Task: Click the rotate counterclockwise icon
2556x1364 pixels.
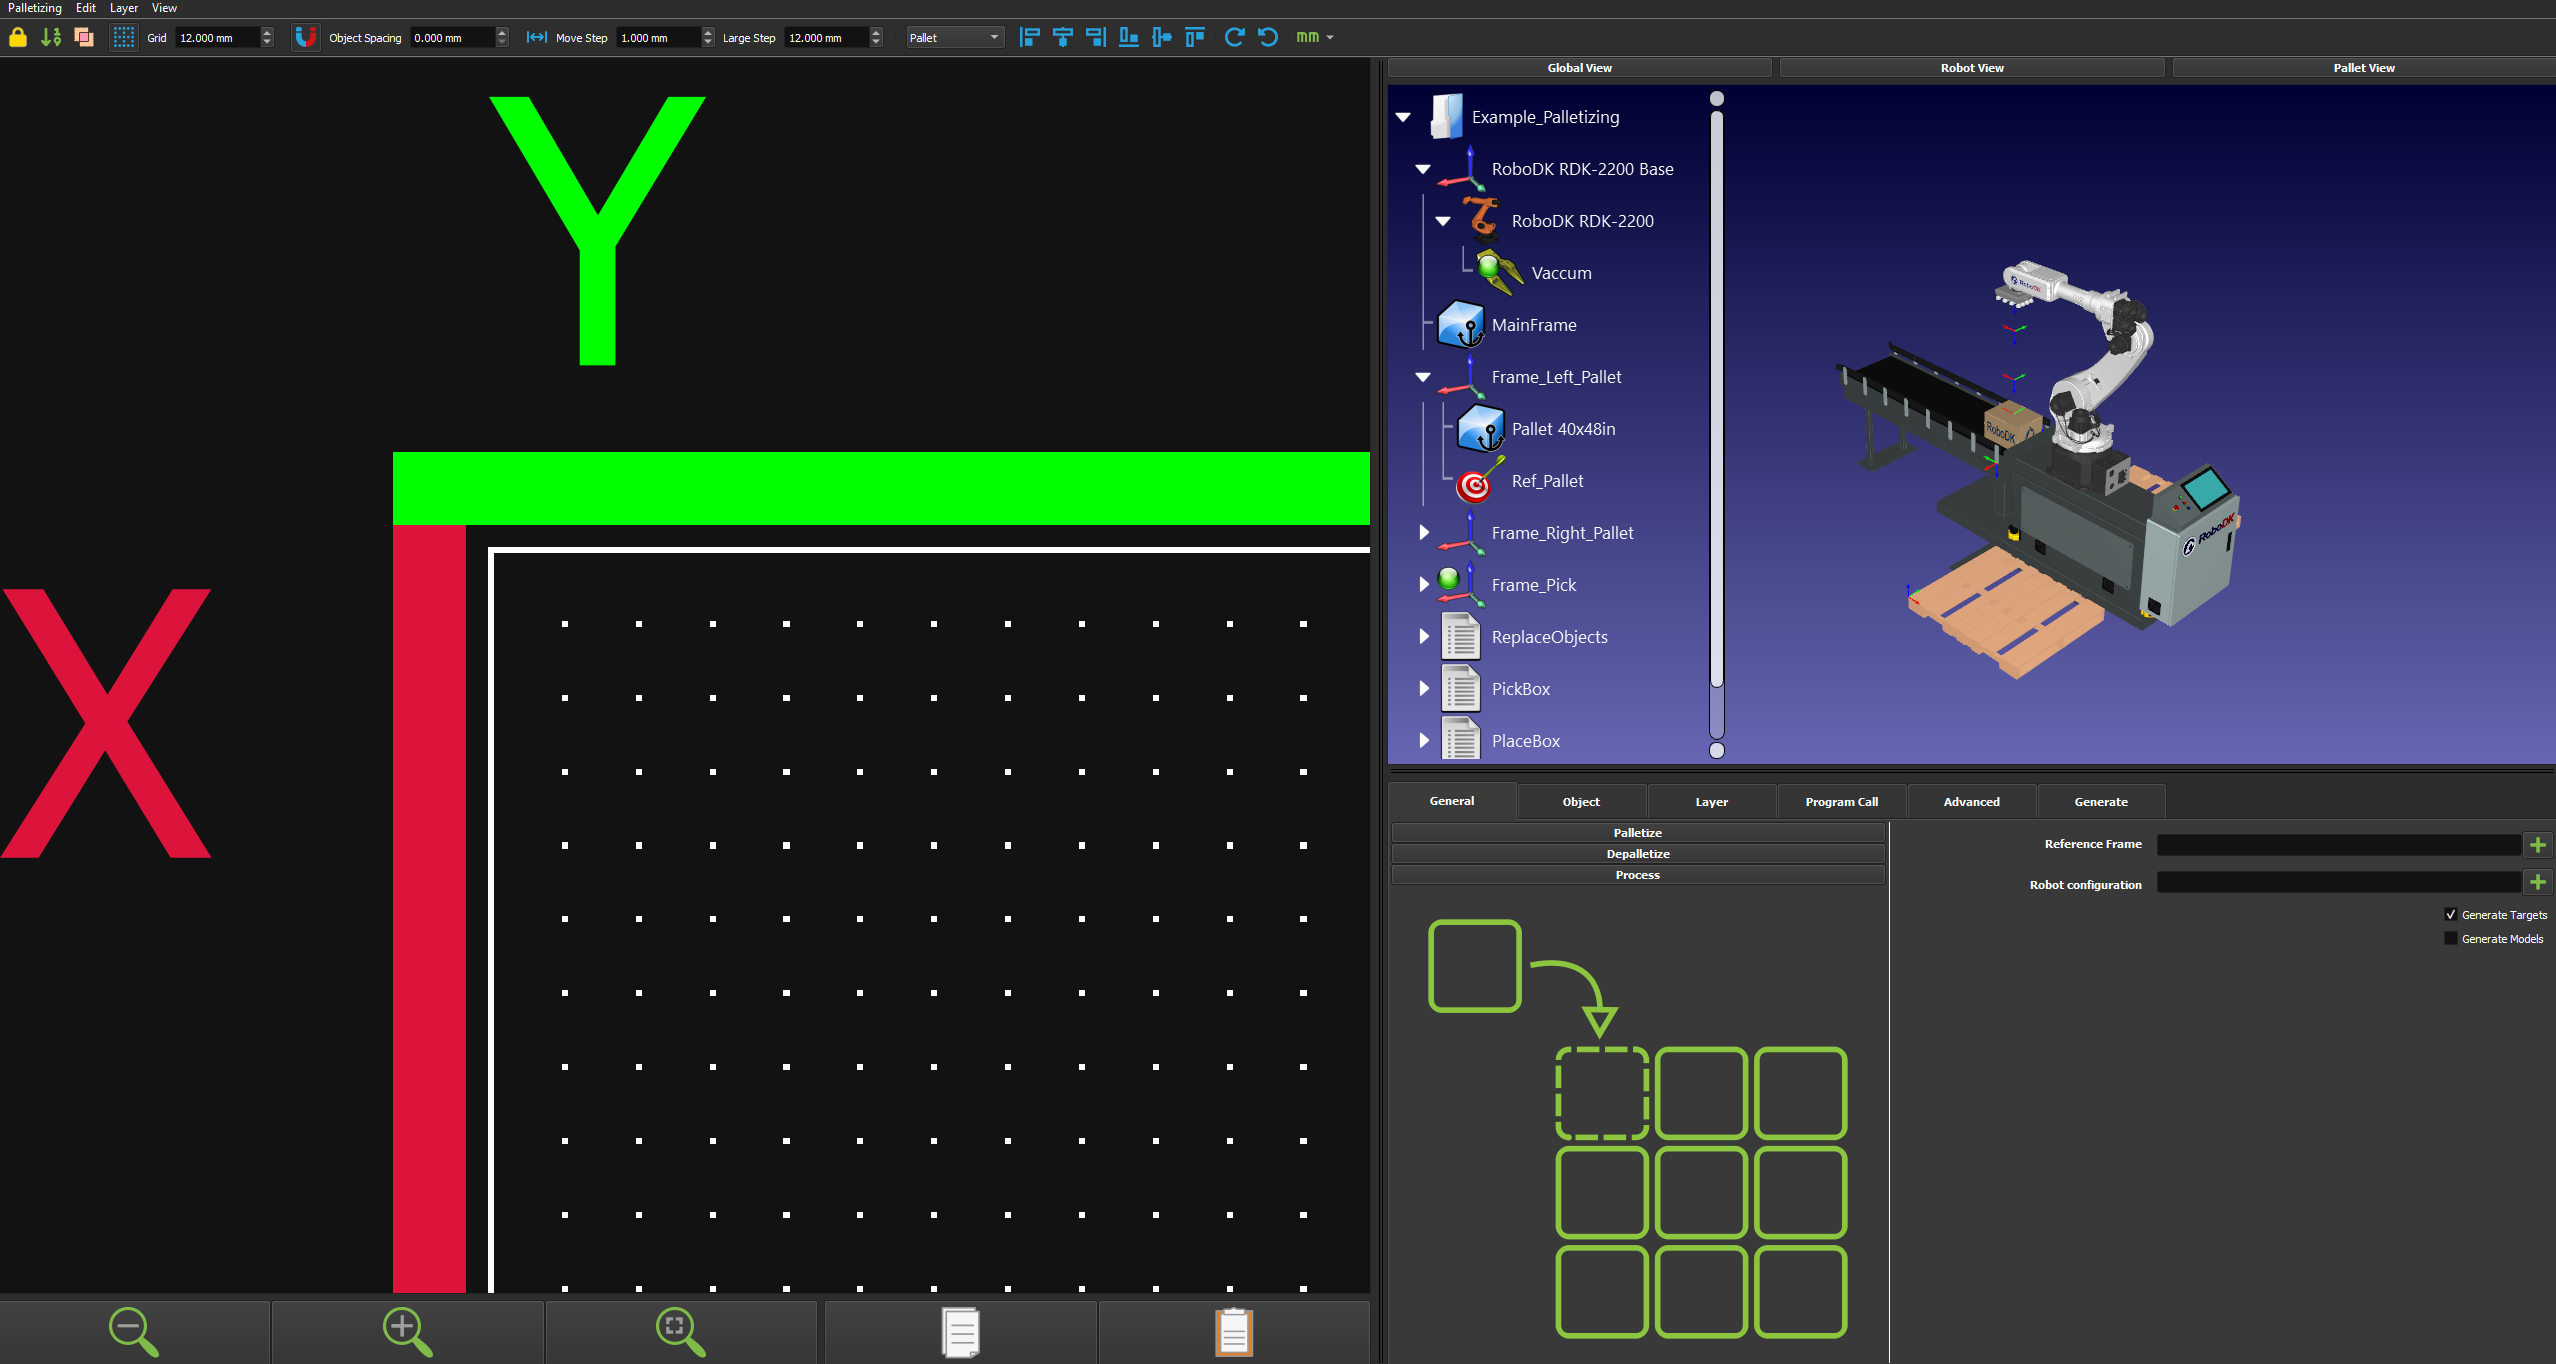Action: click(1268, 38)
